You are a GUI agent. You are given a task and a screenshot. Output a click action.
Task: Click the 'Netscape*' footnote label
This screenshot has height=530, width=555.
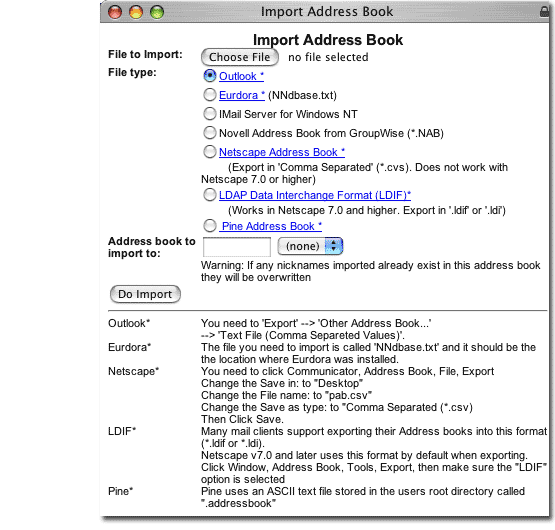pos(133,371)
